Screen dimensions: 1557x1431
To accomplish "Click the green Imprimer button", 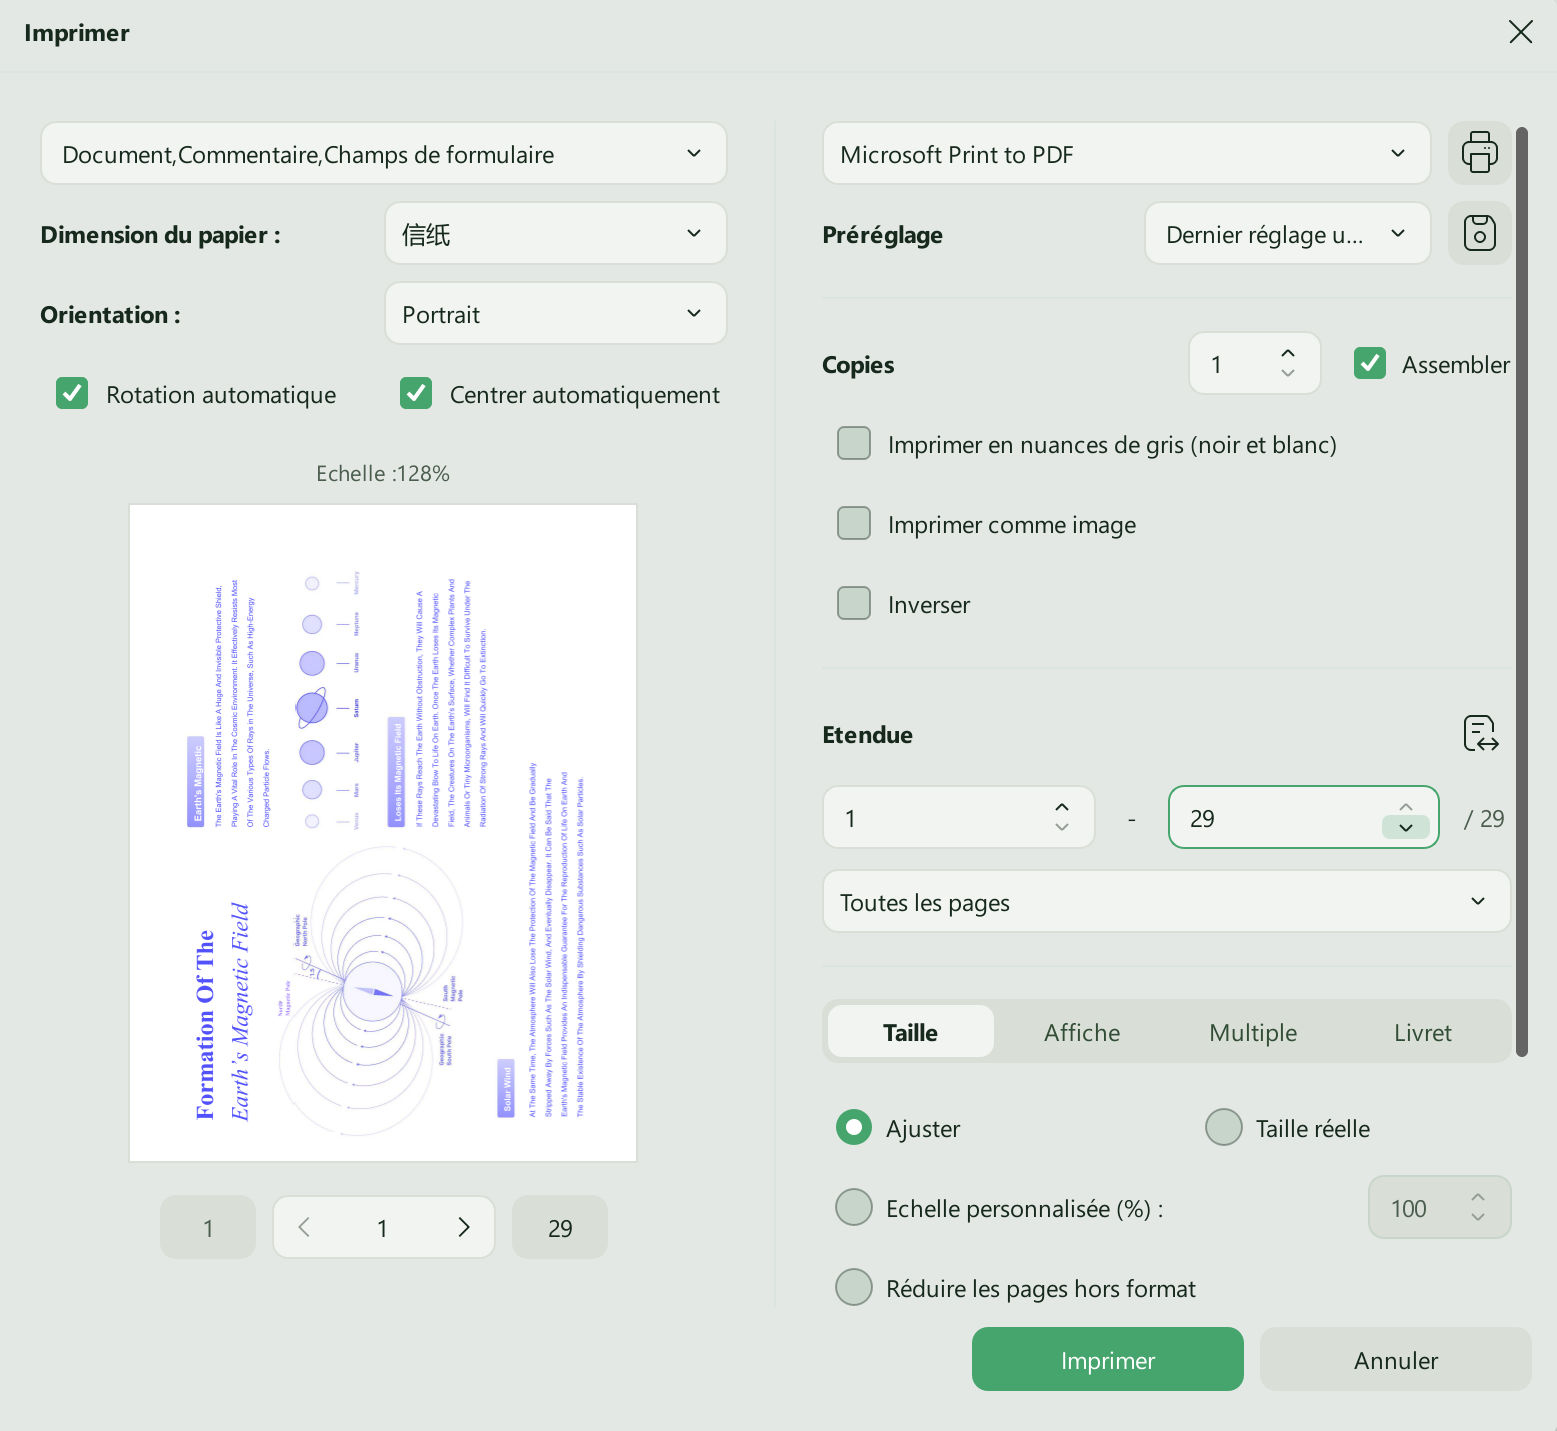I will click(x=1108, y=1359).
